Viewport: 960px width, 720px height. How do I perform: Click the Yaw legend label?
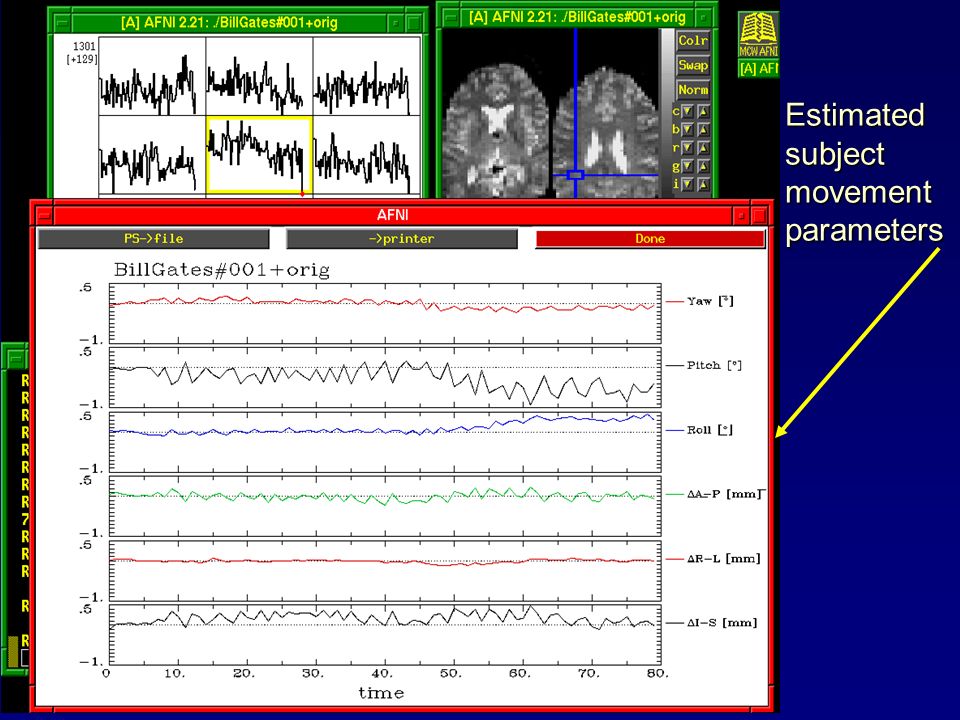(710, 301)
